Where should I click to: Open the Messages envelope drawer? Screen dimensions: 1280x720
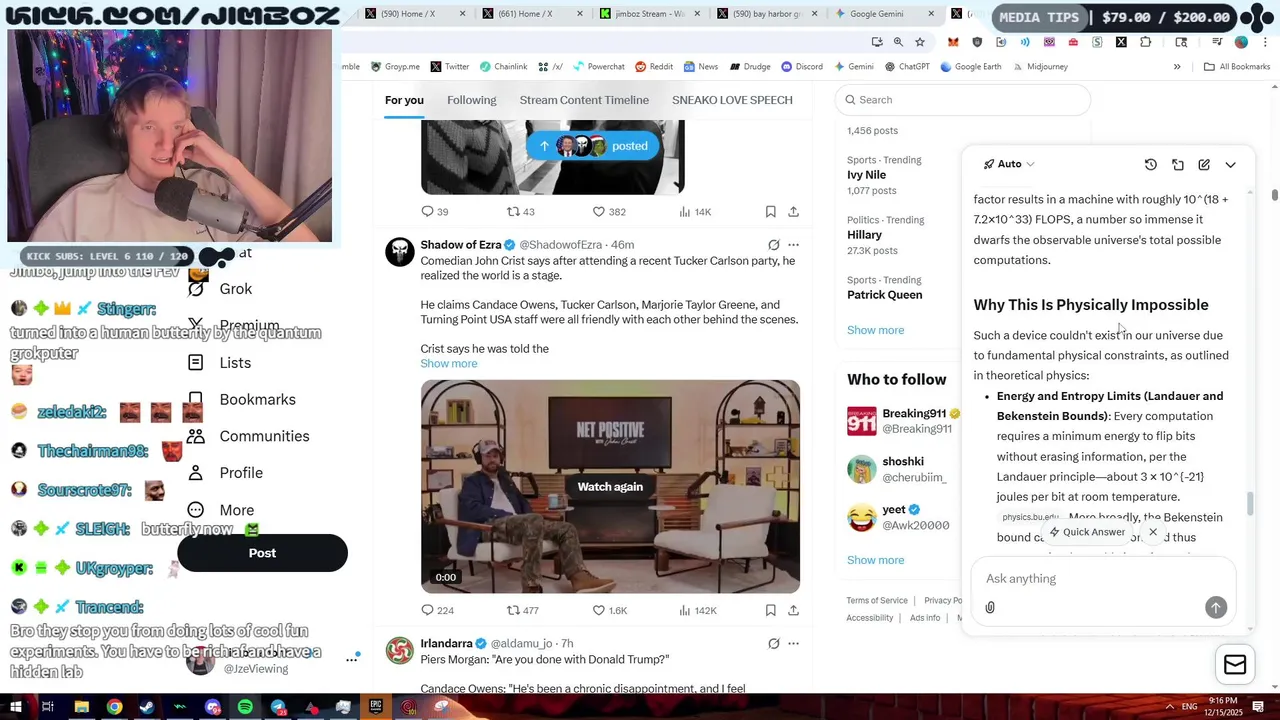[x=1235, y=665]
